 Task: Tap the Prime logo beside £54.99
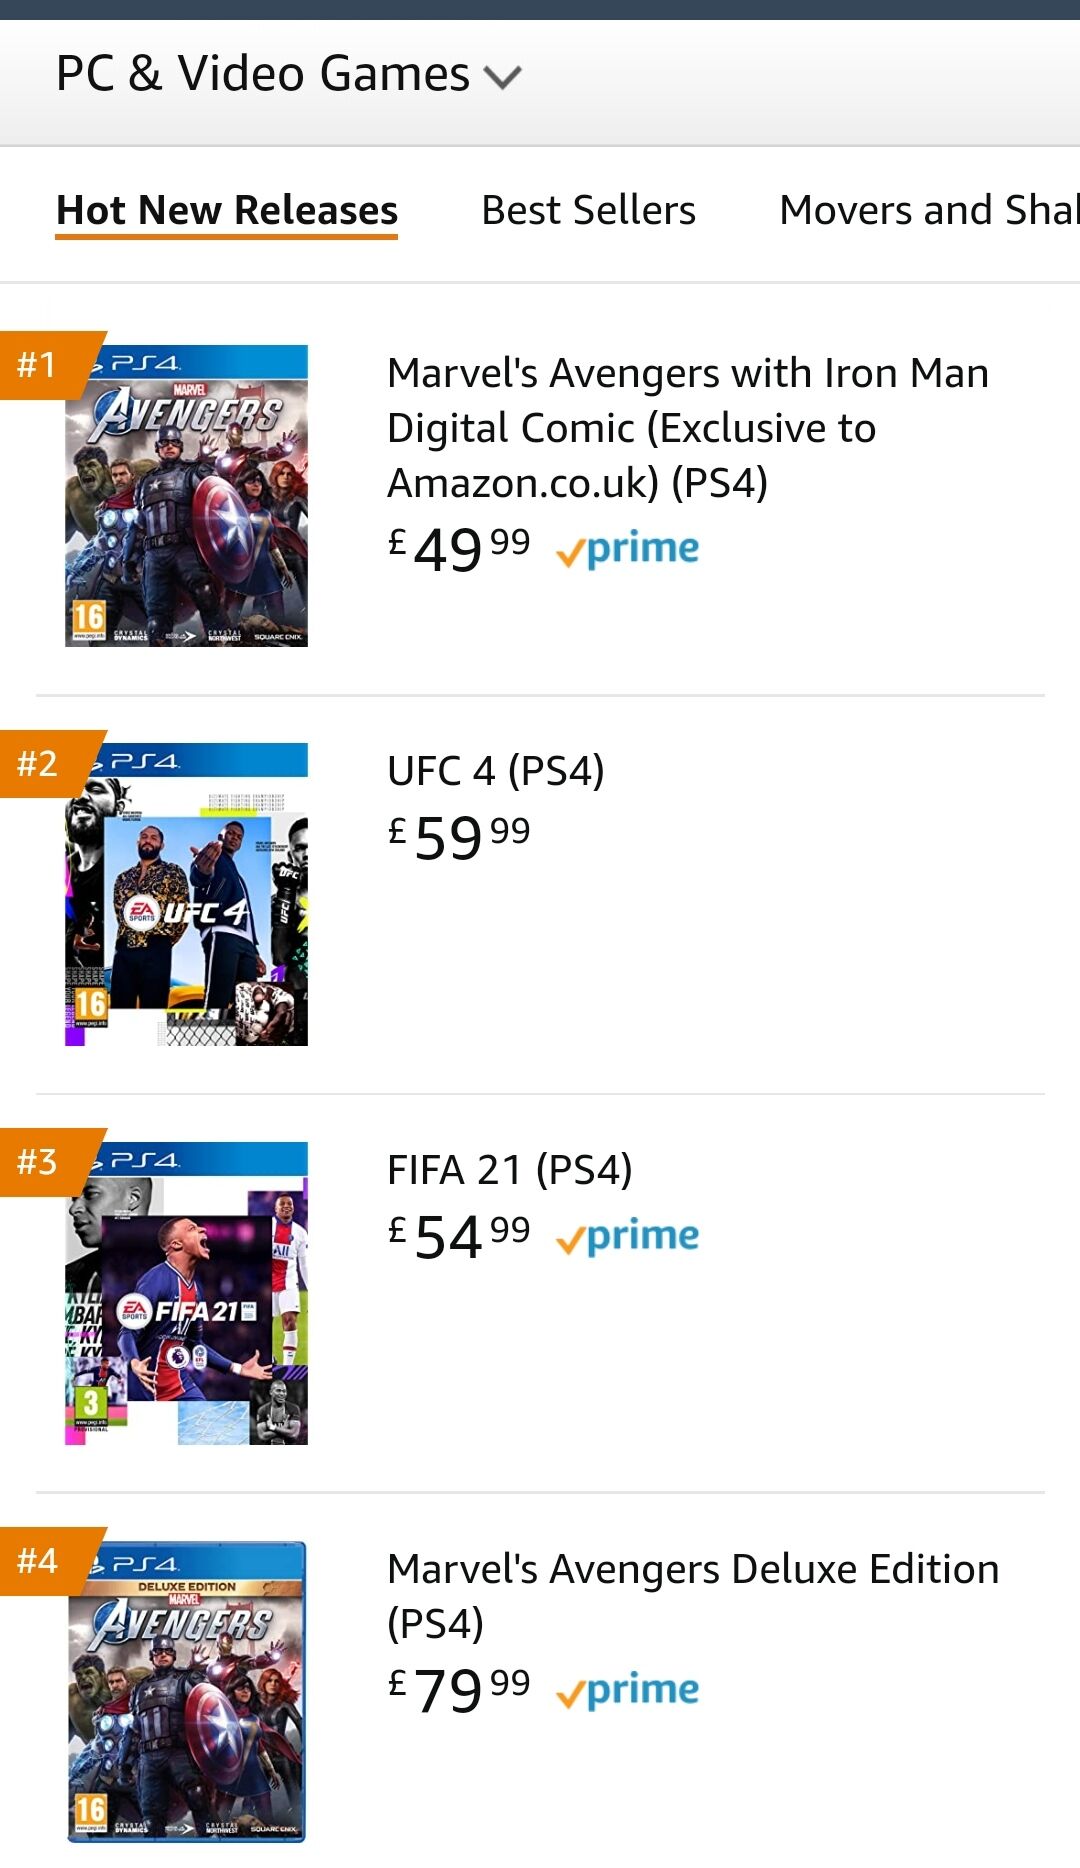click(627, 1237)
